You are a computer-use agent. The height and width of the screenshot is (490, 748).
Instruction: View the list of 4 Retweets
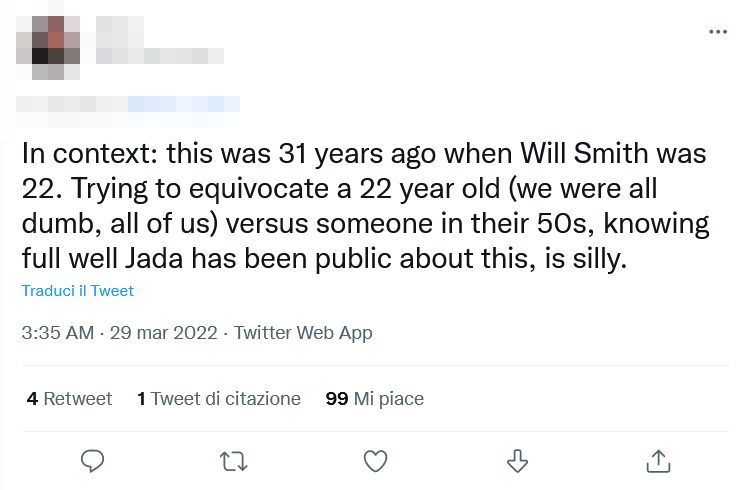[69, 398]
